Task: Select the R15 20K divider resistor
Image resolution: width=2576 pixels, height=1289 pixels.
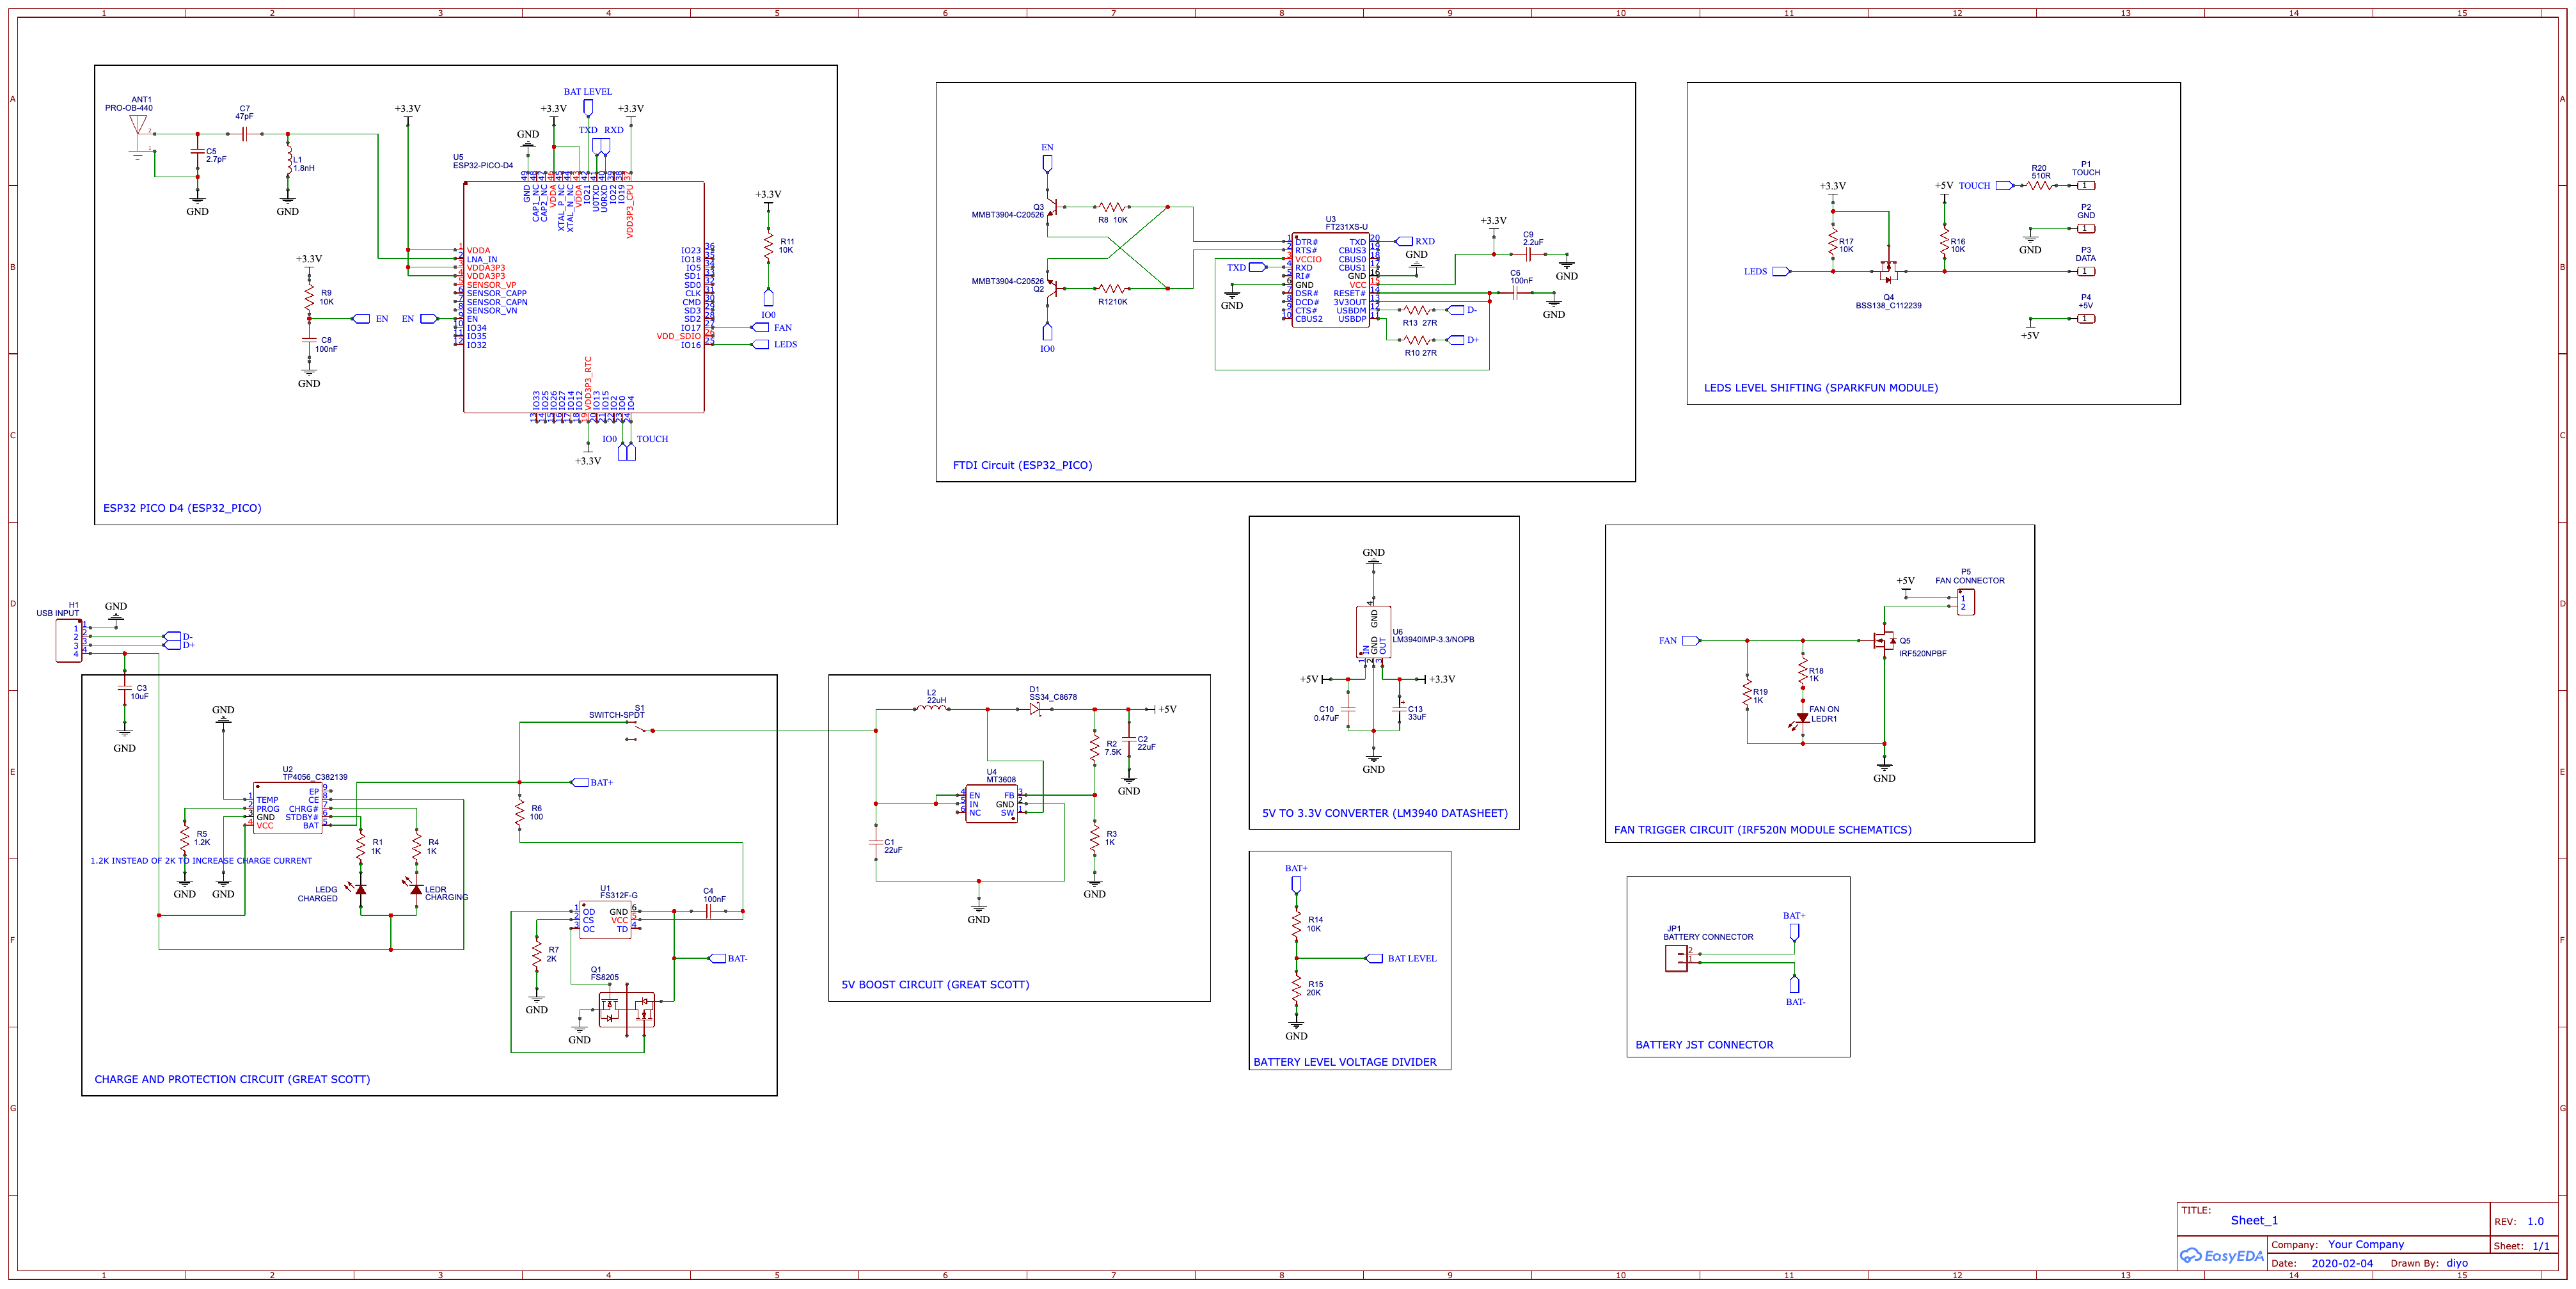Action: click(1296, 988)
